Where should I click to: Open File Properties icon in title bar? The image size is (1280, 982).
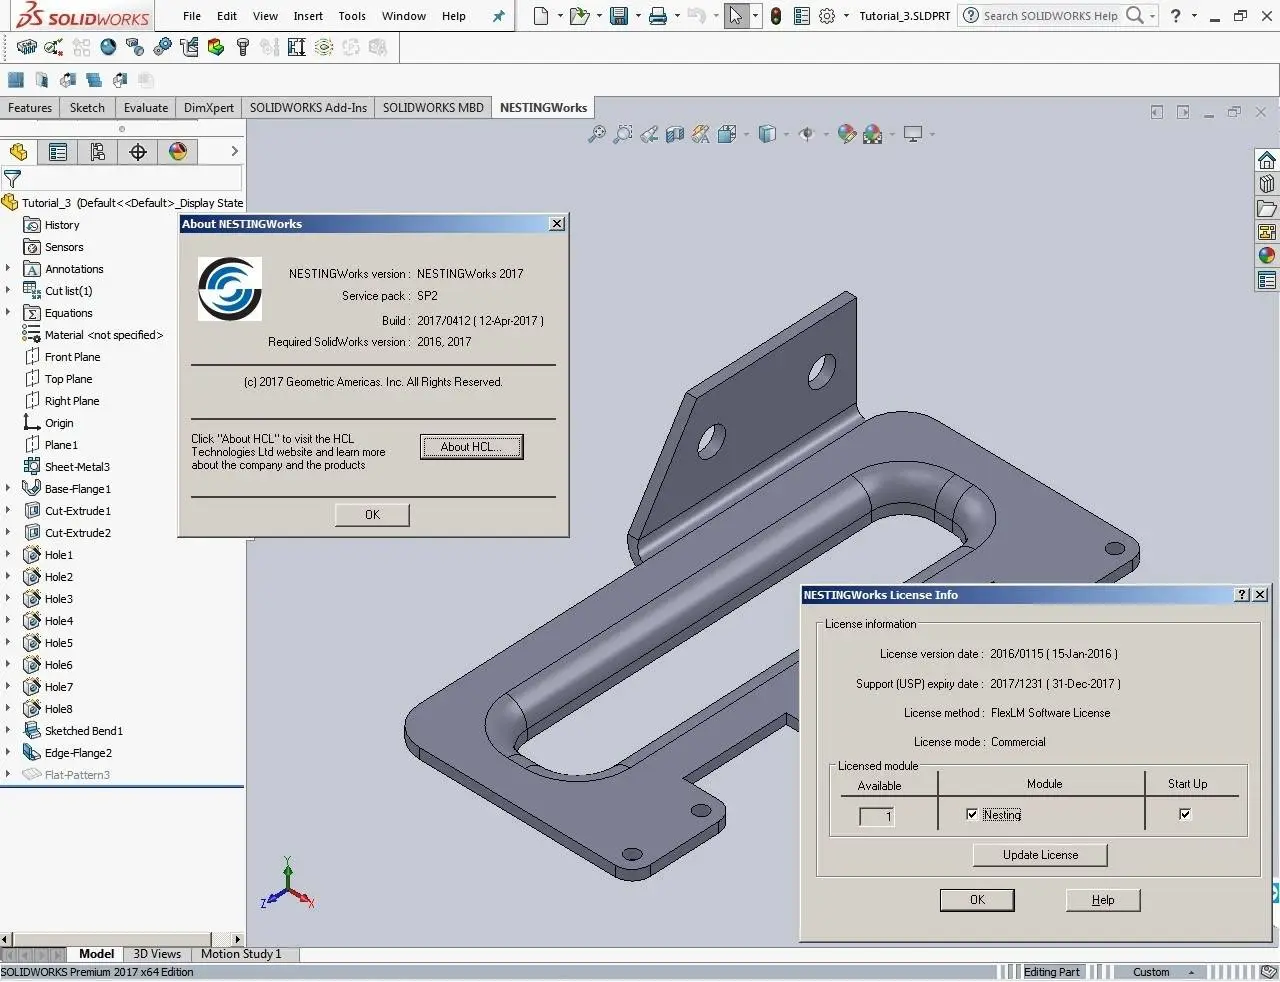pos(801,16)
